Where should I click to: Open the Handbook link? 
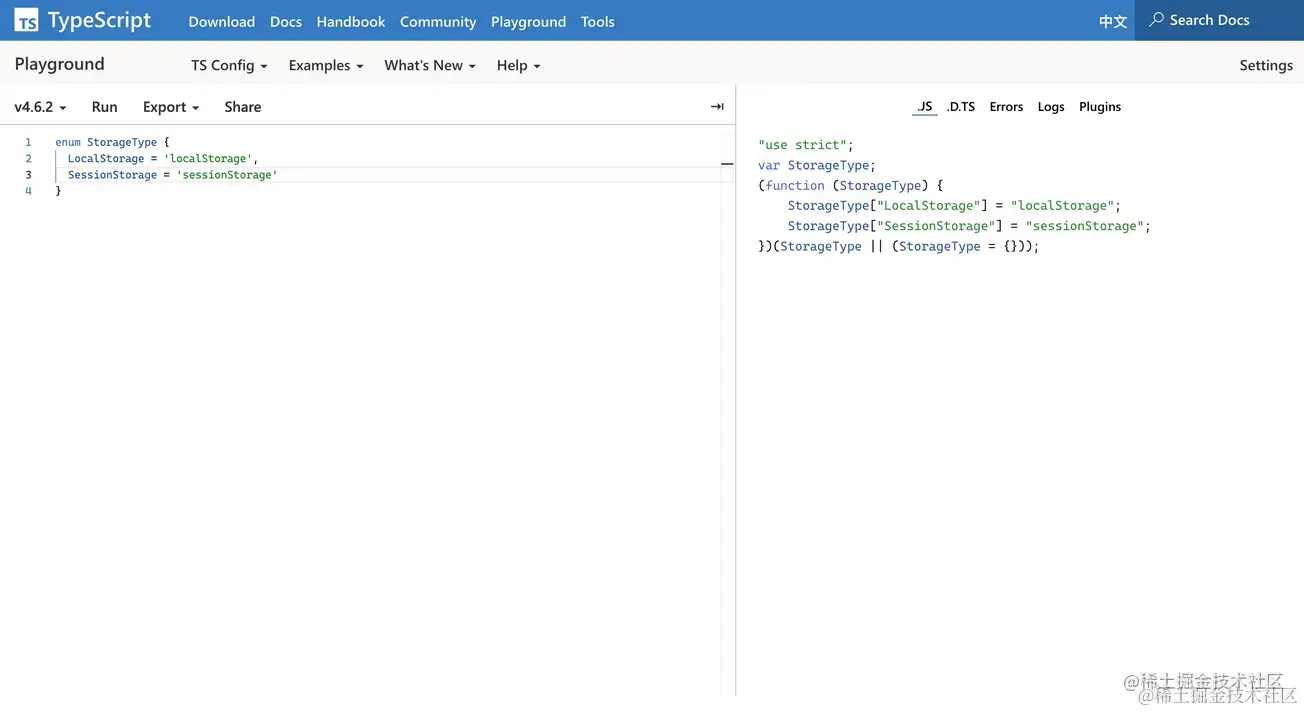(x=351, y=21)
